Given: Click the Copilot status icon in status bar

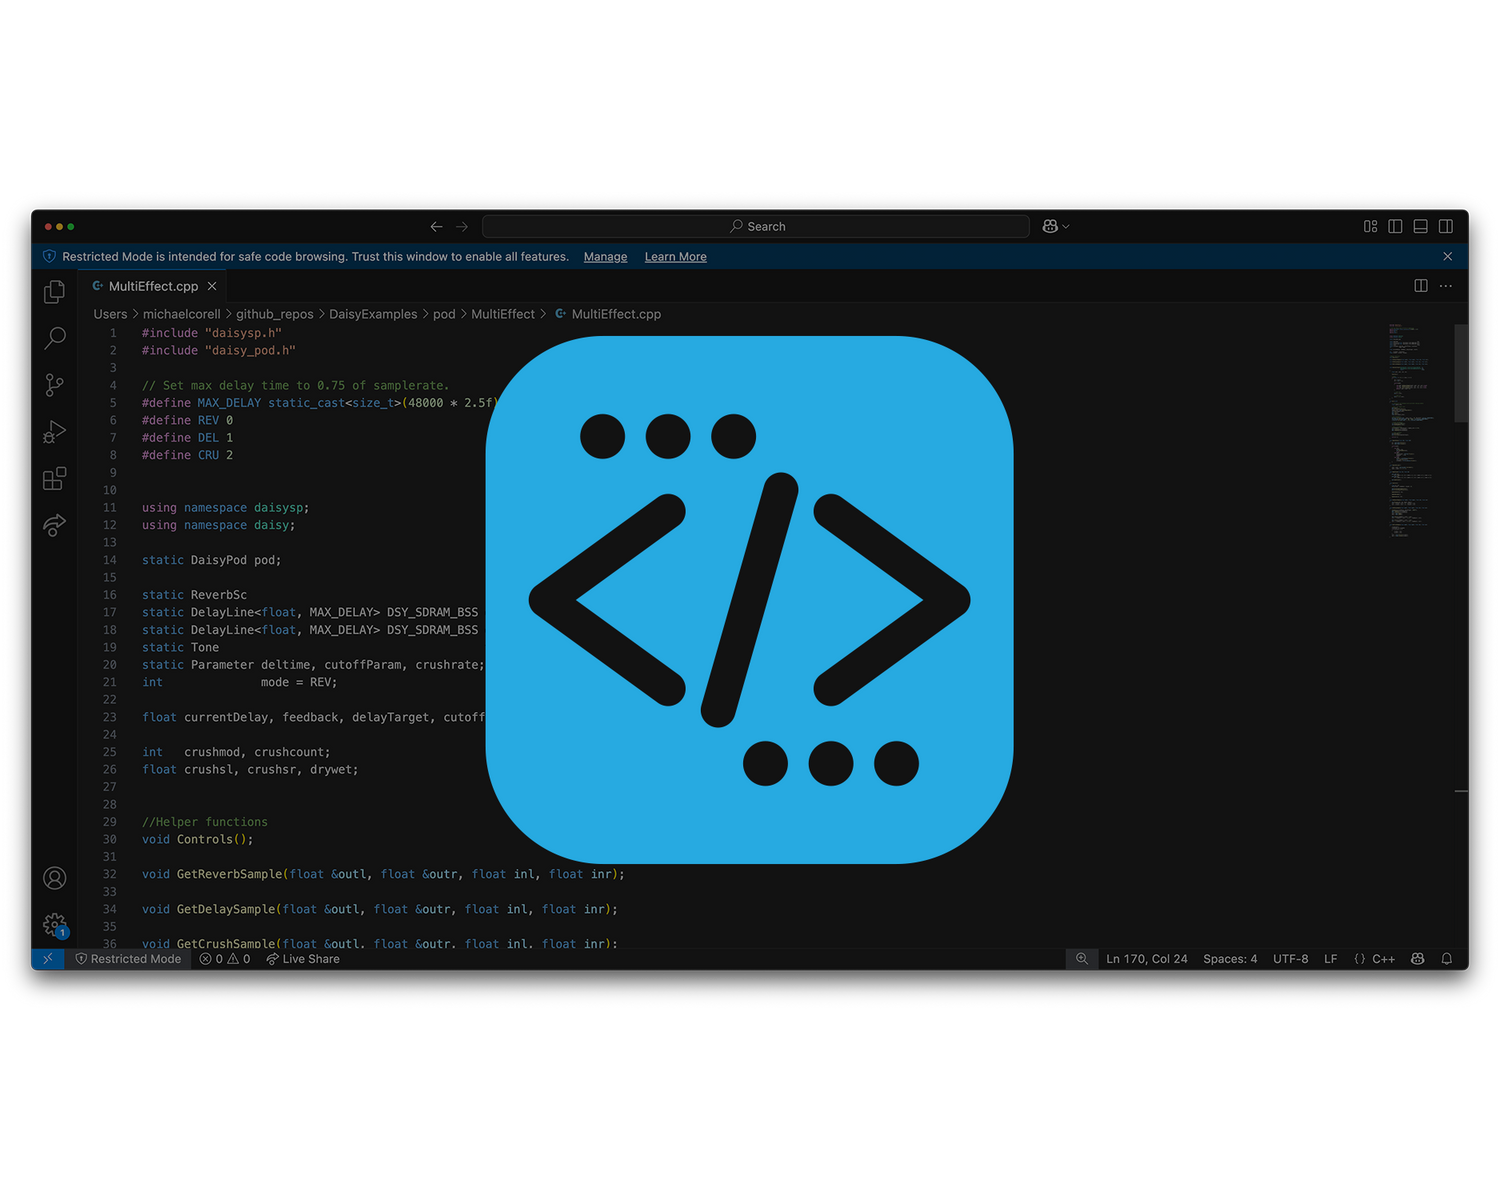Looking at the screenshot, I should [x=1418, y=959].
